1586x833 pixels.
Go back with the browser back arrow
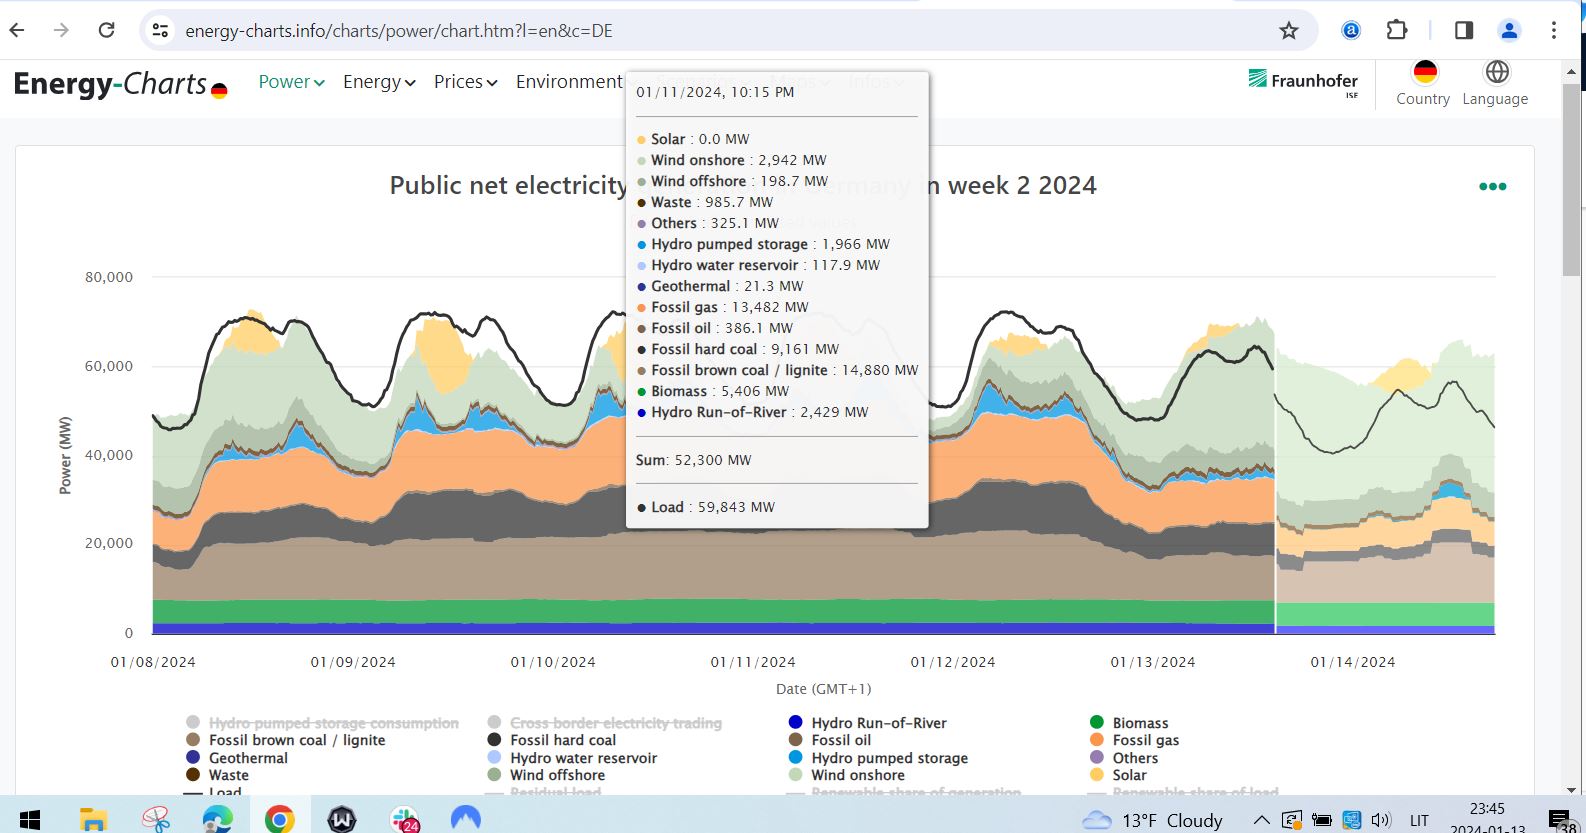[x=17, y=30]
